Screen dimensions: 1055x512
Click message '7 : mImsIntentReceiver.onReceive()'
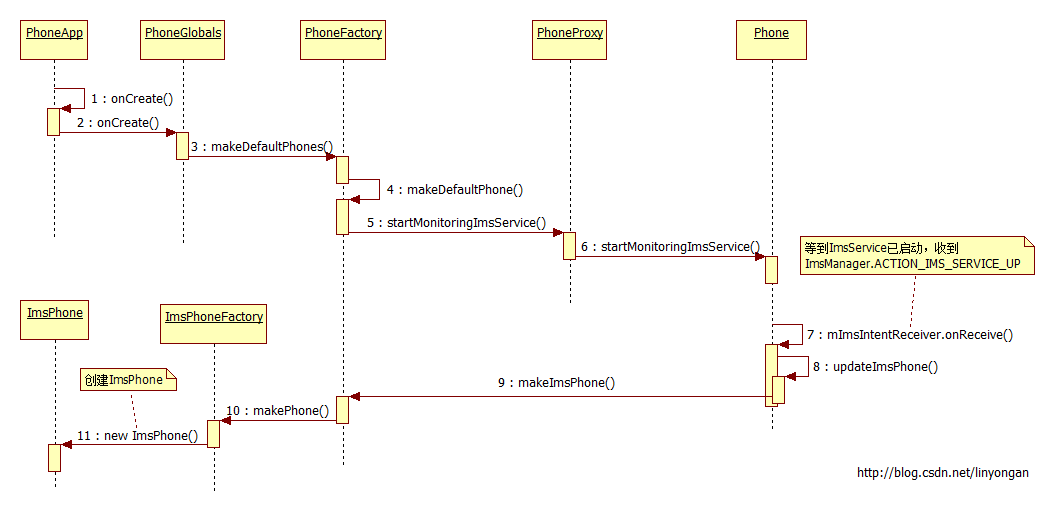[x=910, y=334]
